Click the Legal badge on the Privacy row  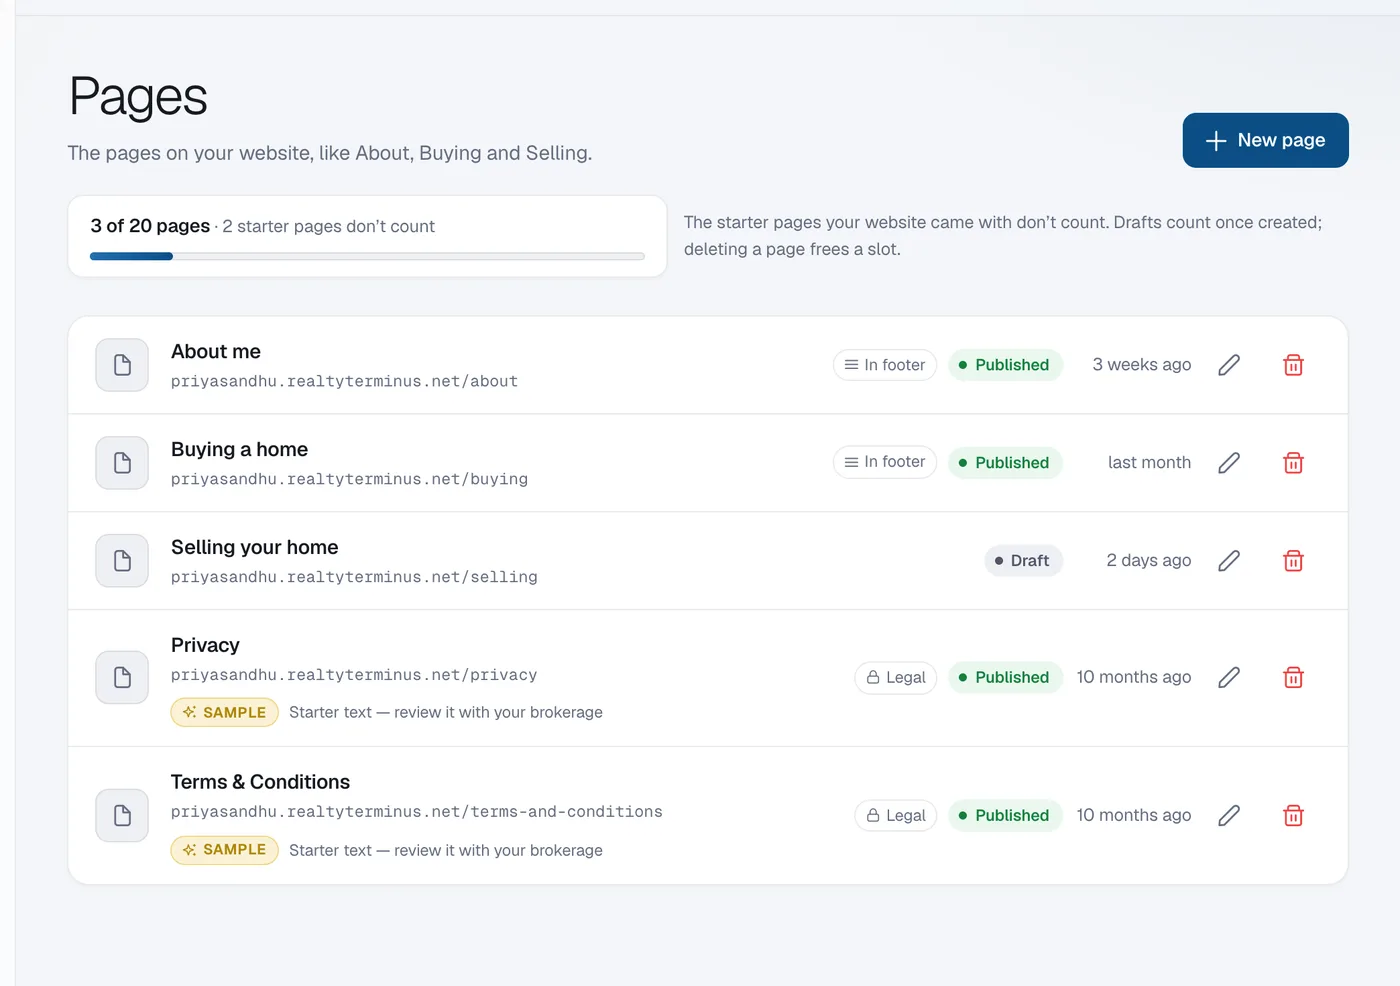[896, 678]
